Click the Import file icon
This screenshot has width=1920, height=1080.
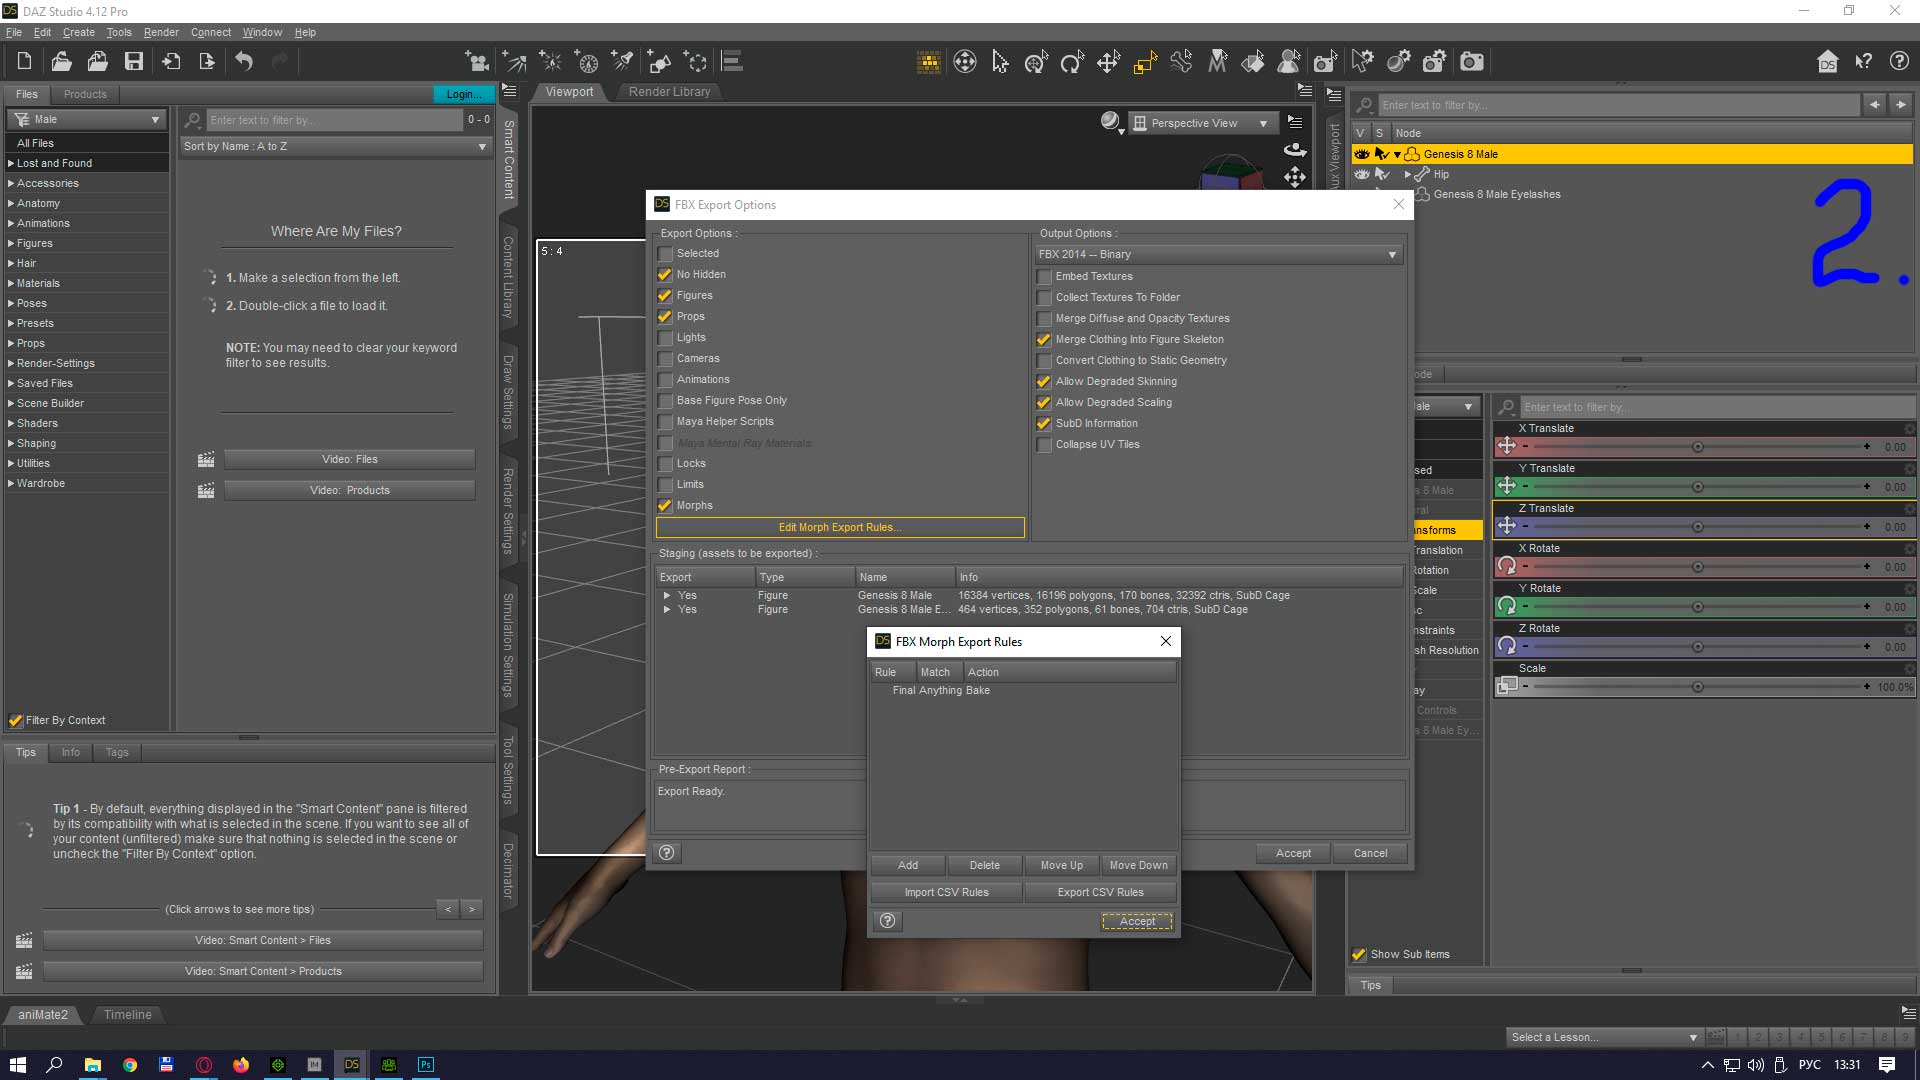coord(171,62)
